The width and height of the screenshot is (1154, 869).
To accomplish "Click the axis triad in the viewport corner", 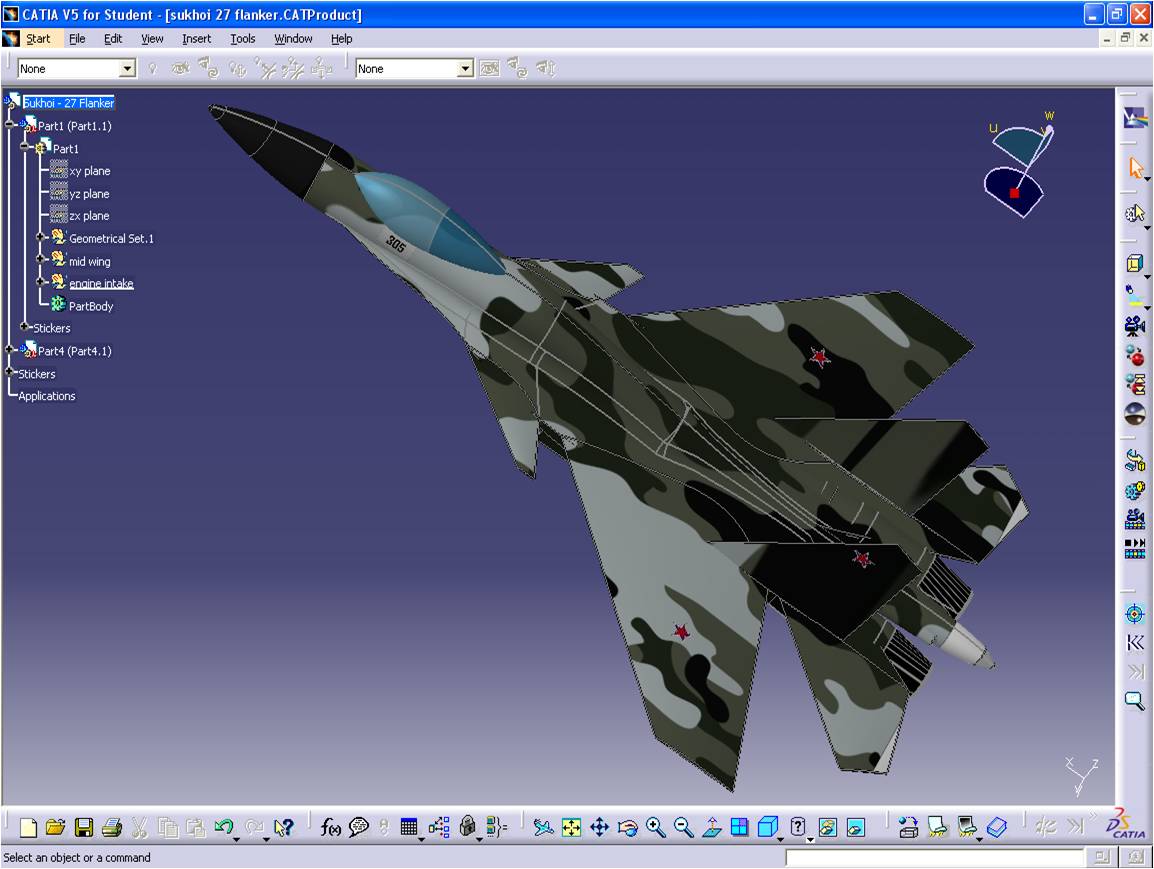I will (1080, 776).
